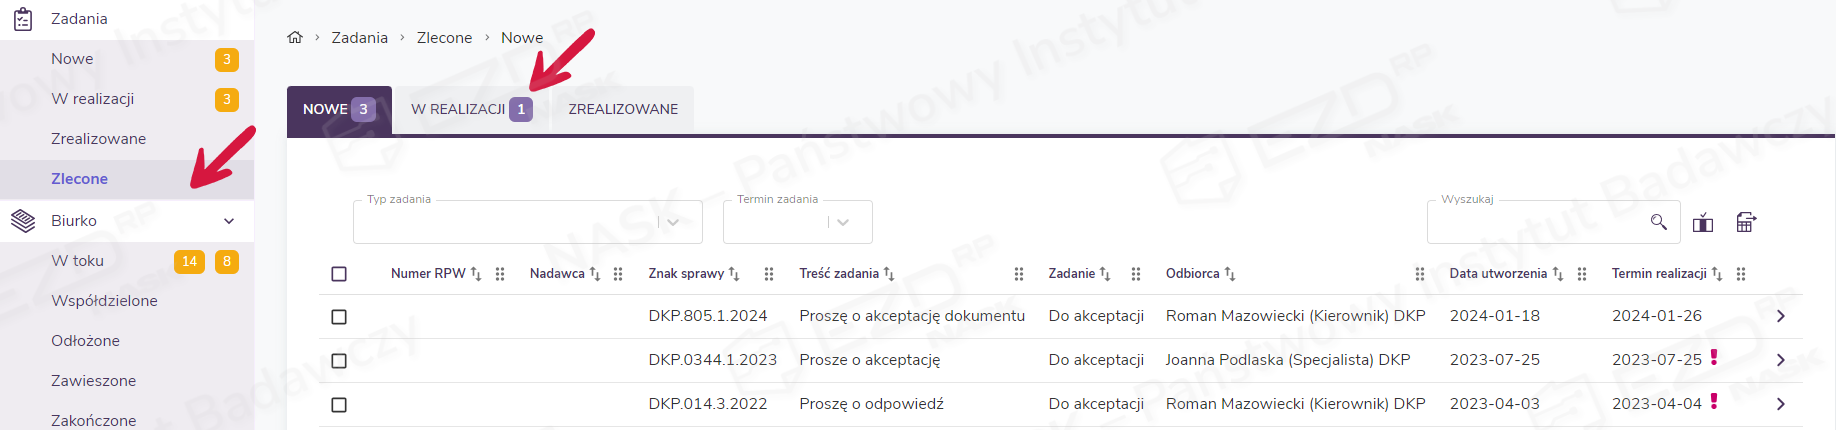
Task: Switch to W REALIZACJI tab
Action: click(x=470, y=109)
